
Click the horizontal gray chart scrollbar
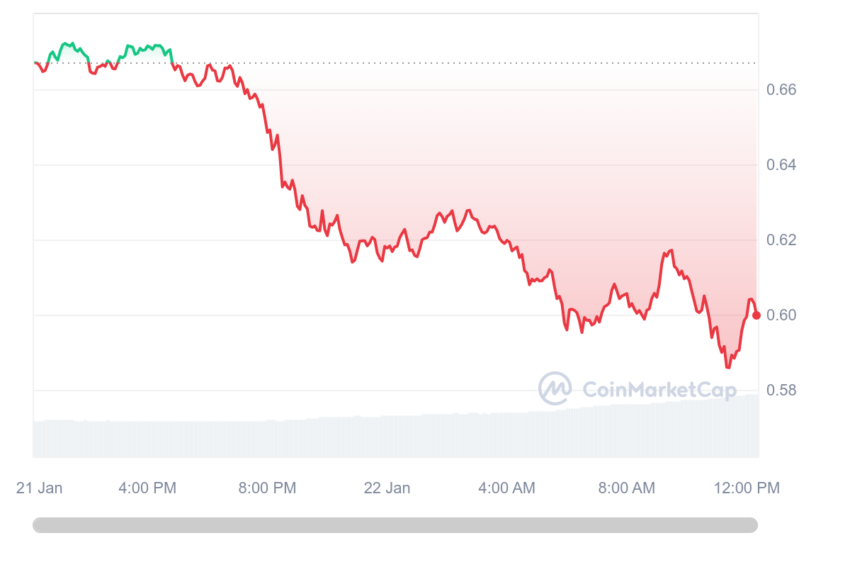[x=395, y=525]
